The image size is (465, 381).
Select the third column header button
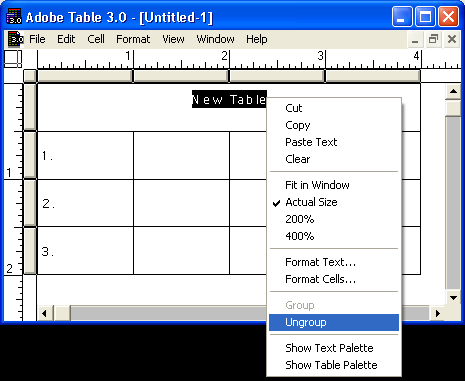[277, 76]
